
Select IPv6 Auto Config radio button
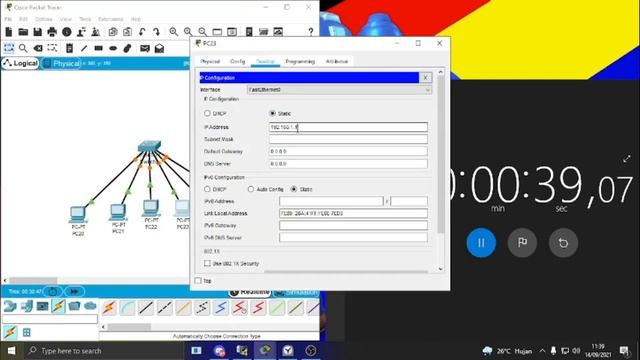[x=251, y=189]
